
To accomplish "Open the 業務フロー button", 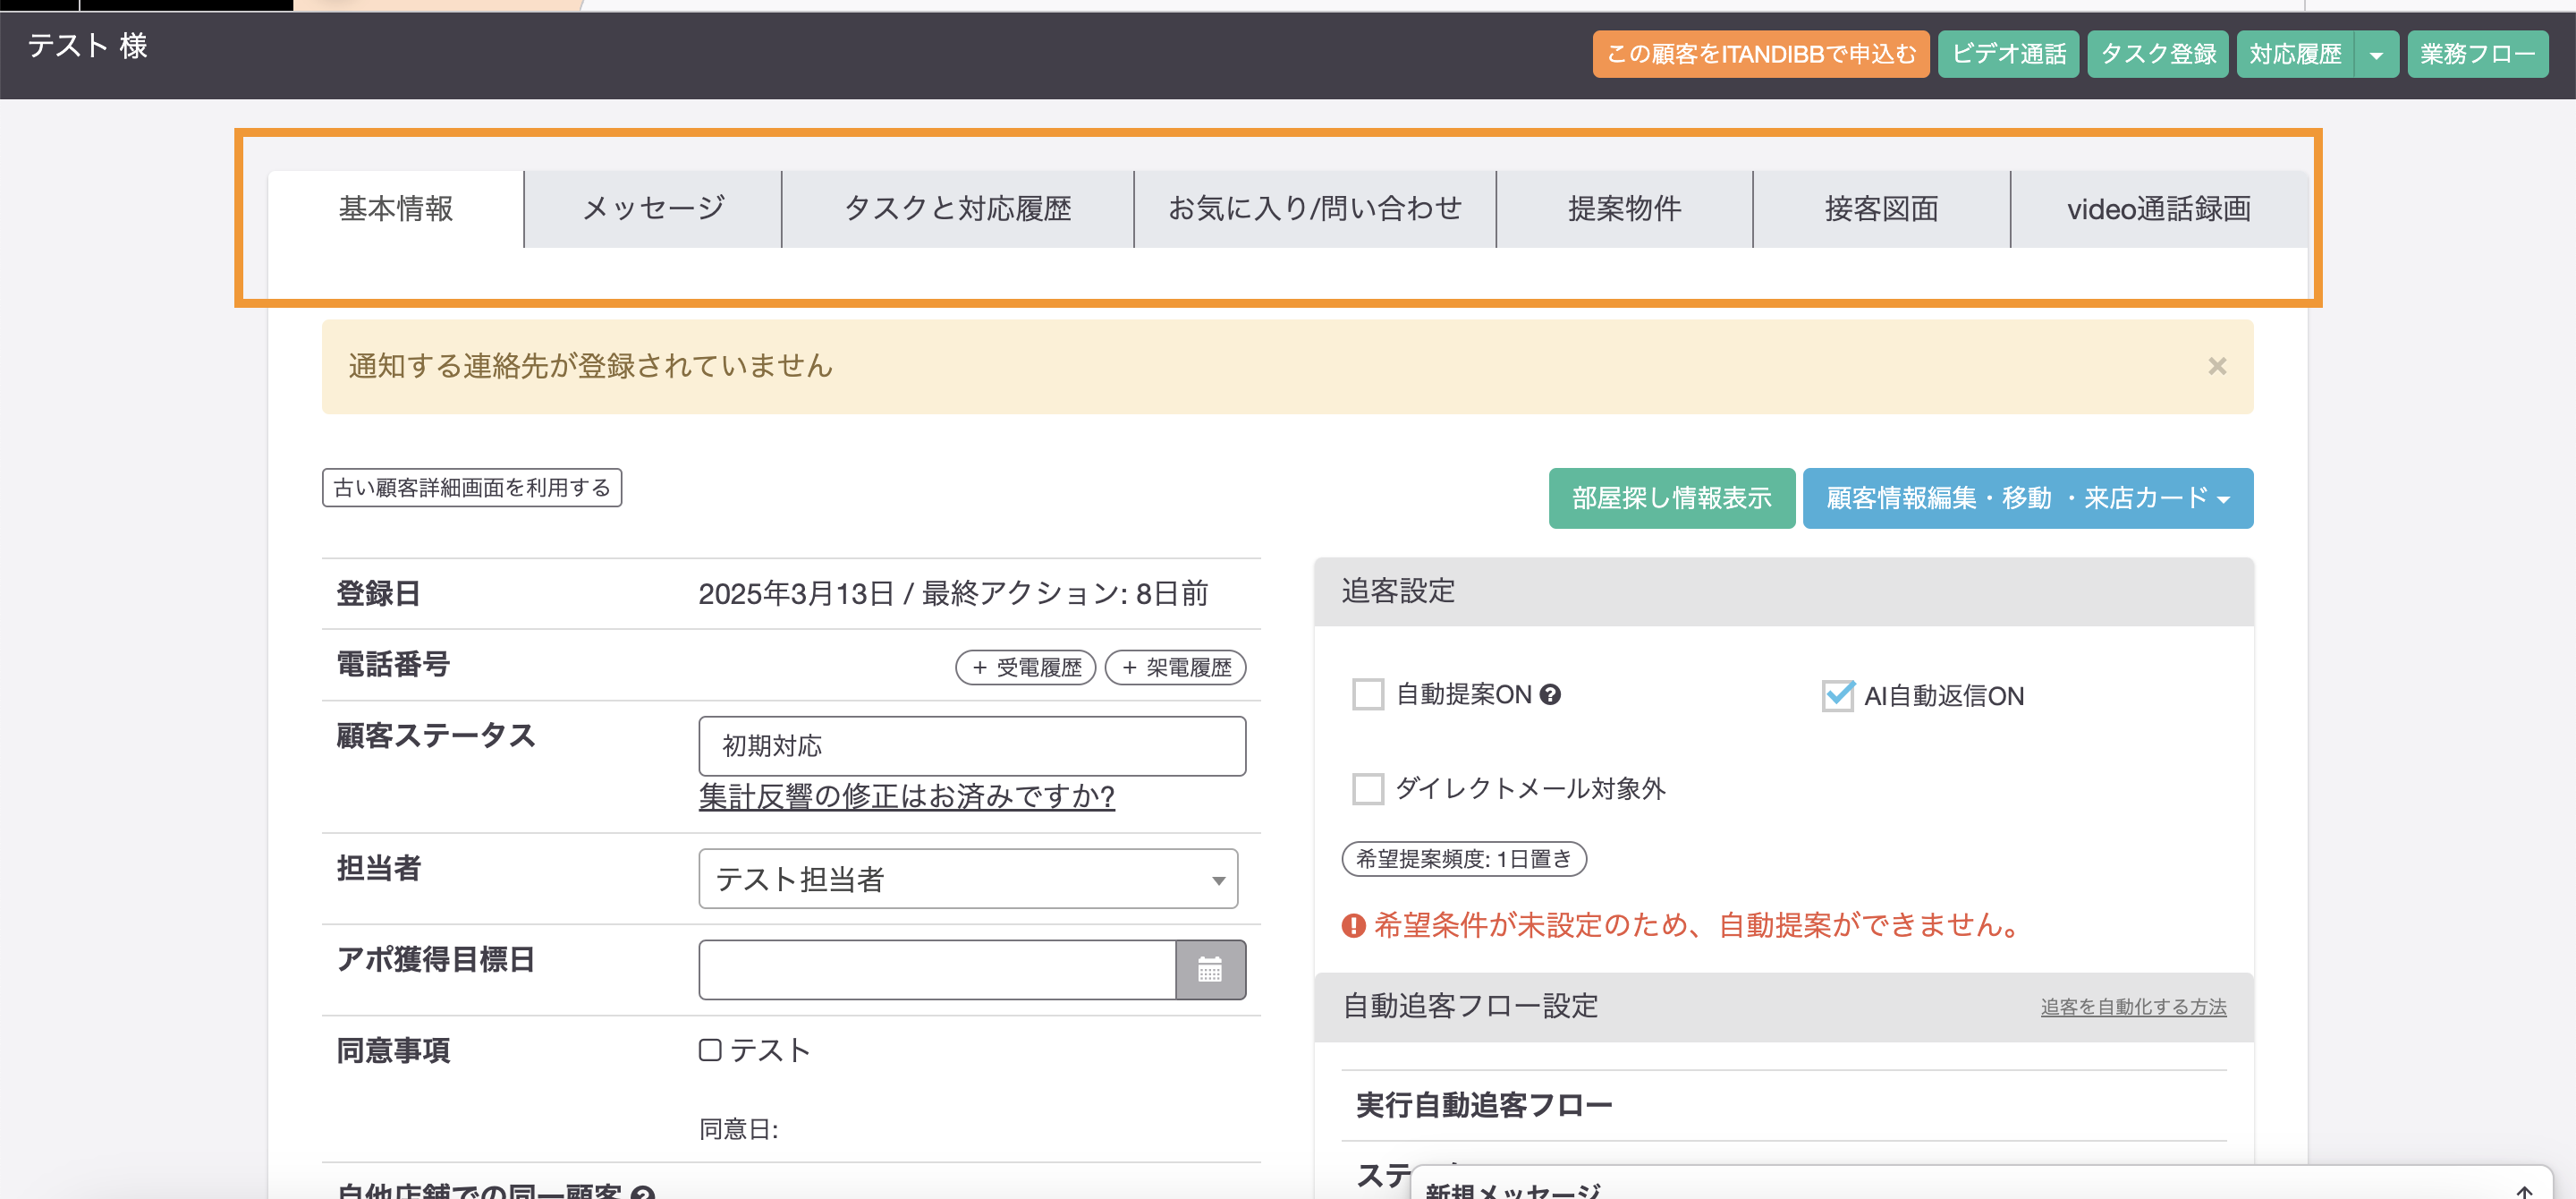I will tap(2477, 54).
